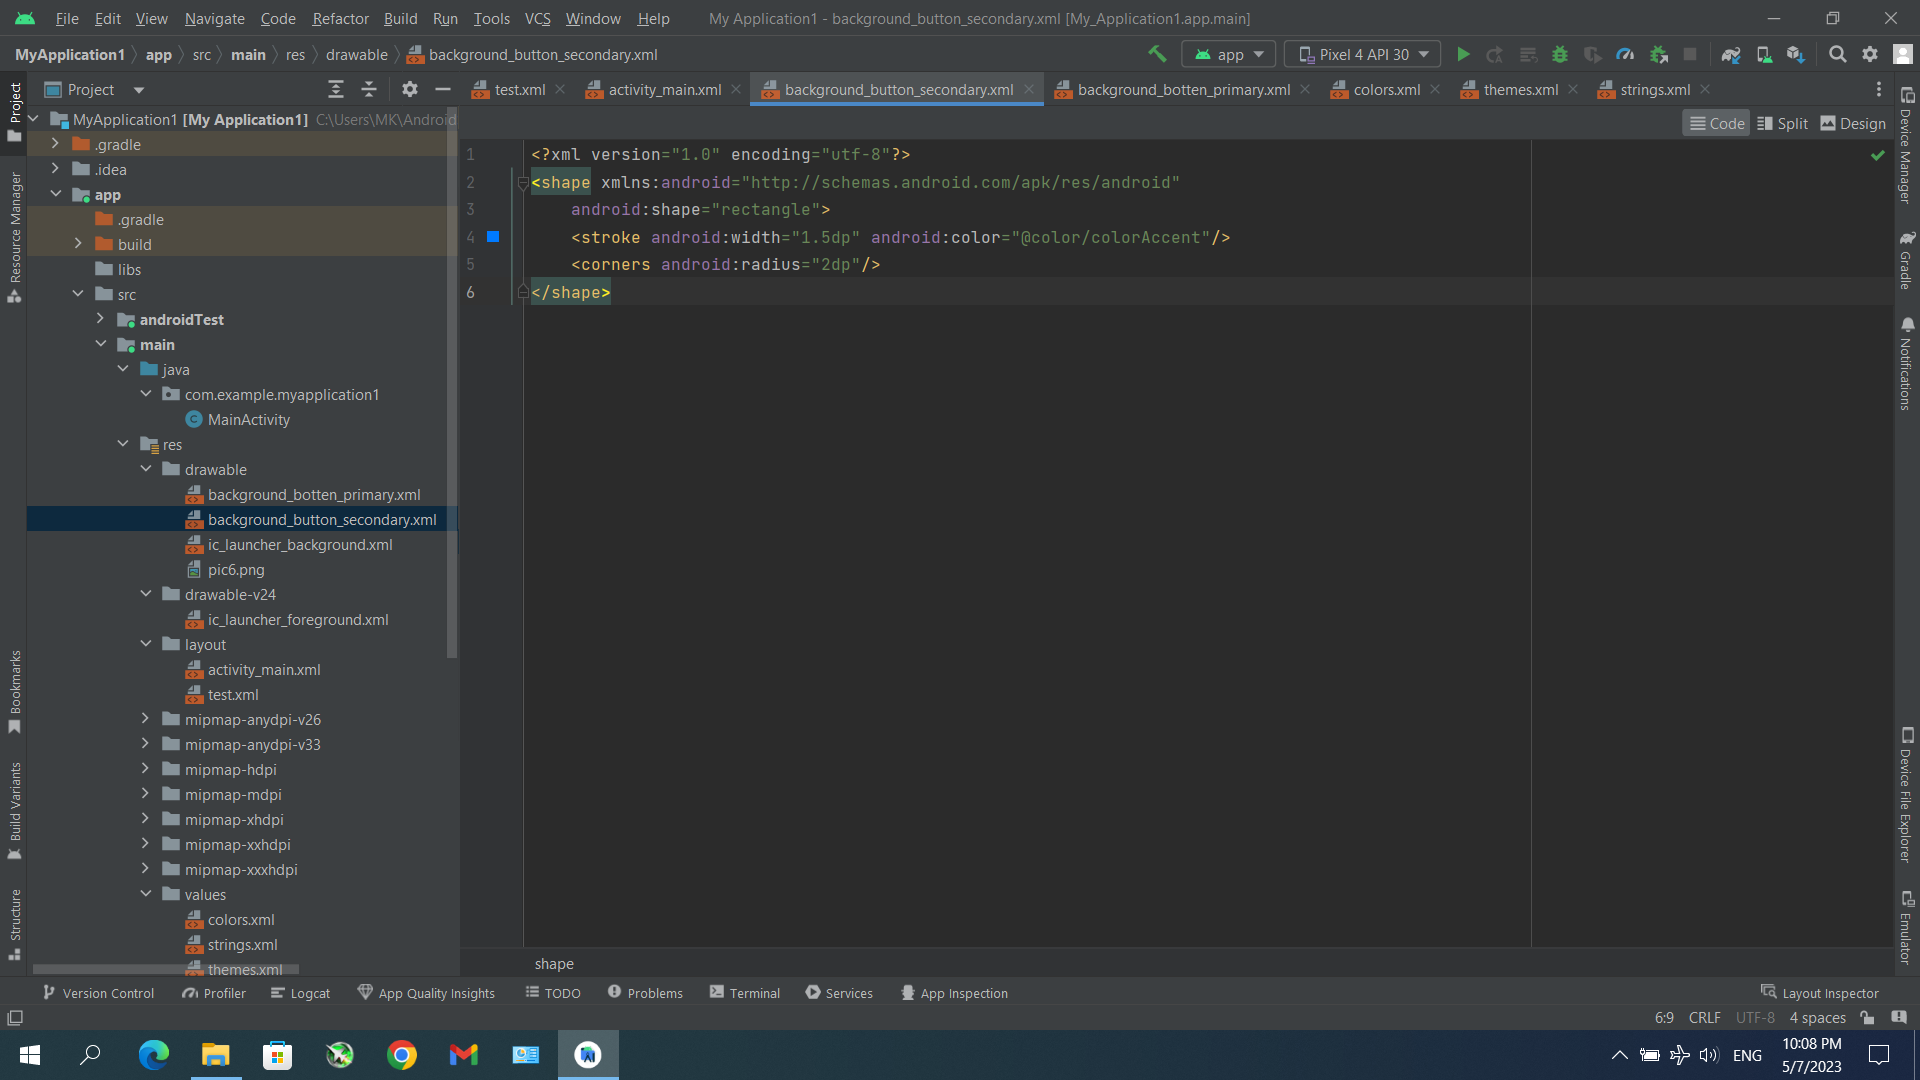The image size is (1920, 1080).
Task: Open the app run configuration dropdown
Action: pyautogui.click(x=1228, y=54)
